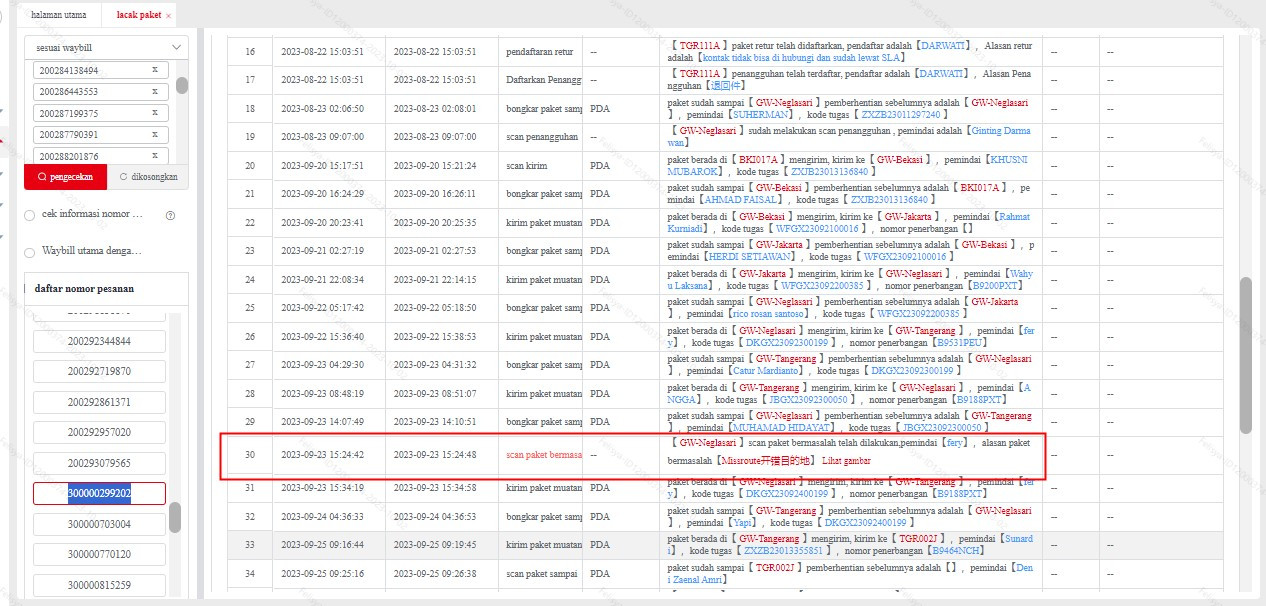Screen dimensions: 1266x606
Task: Select order number 200292957020
Action: click(x=99, y=433)
